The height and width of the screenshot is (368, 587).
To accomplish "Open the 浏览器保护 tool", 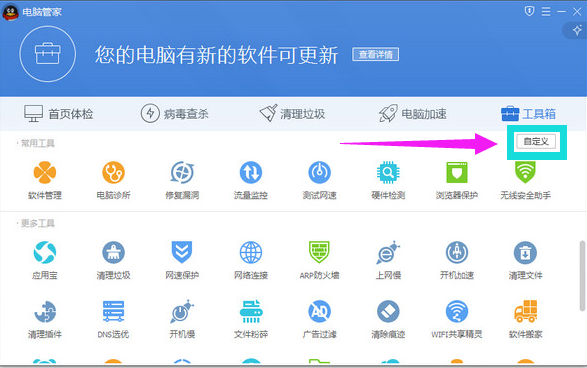I will [x=457, y=180].
